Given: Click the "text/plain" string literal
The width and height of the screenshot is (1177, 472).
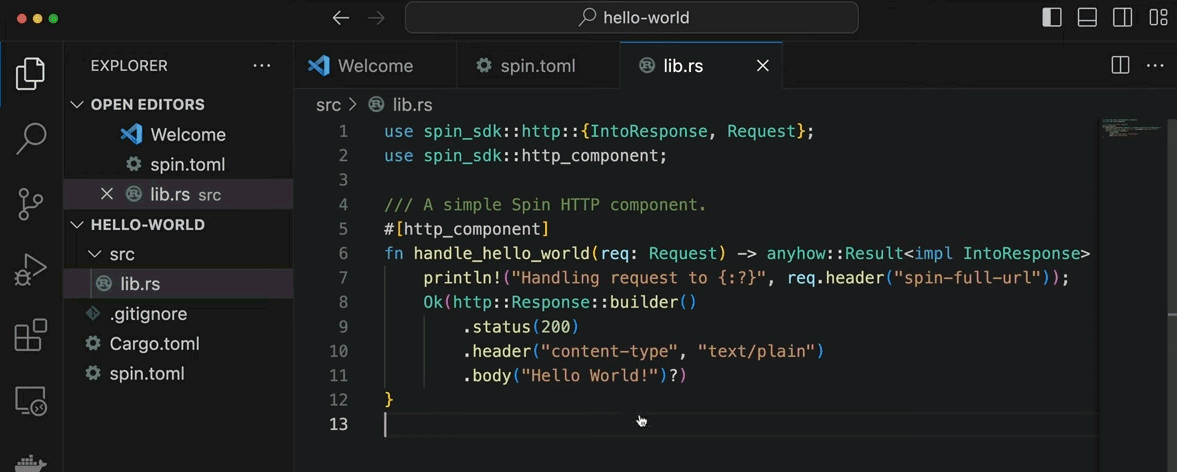Looking at the screenshot, I should pyautogui.click(x=757, y=351).
